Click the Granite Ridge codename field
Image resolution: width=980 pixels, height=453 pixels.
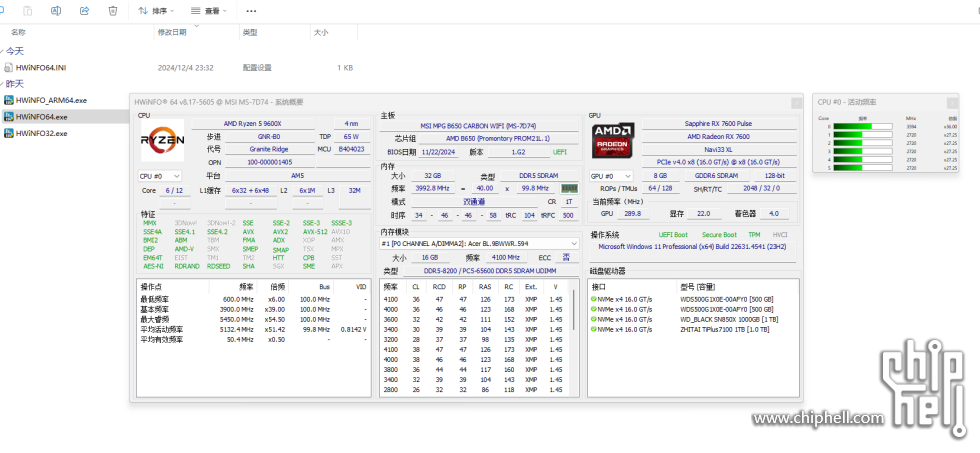tap(269, 149)
